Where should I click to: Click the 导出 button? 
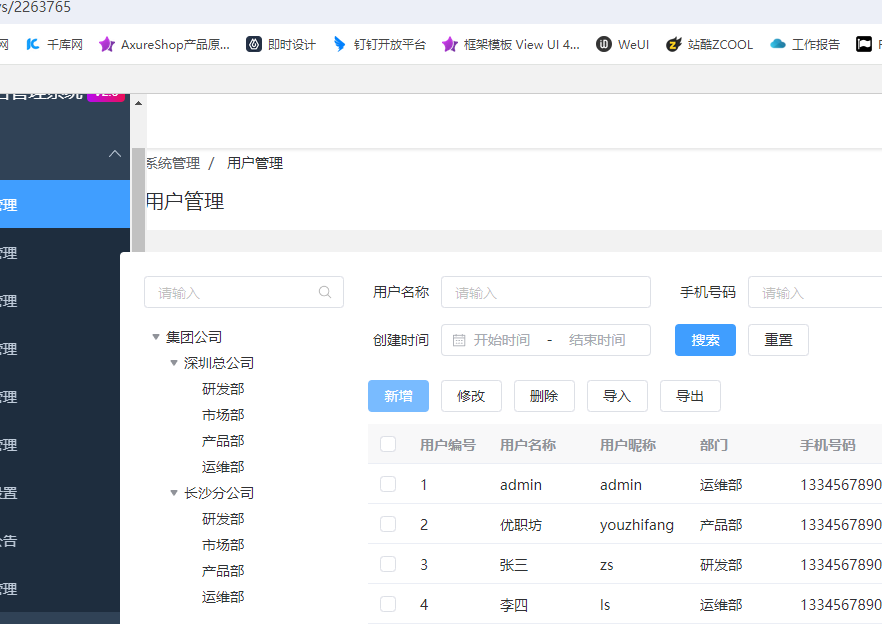click(x=690, y=396)
